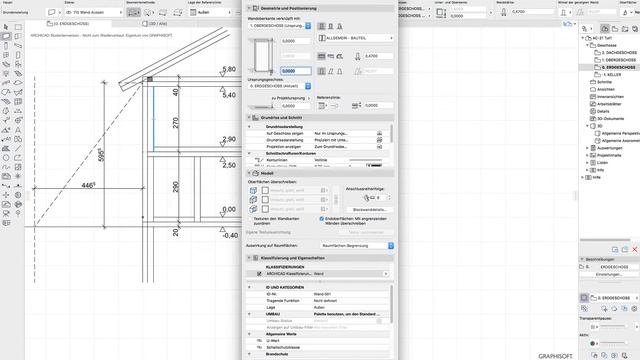
Task: Click the wall top offset input field
Action: [x=296, y=41]
